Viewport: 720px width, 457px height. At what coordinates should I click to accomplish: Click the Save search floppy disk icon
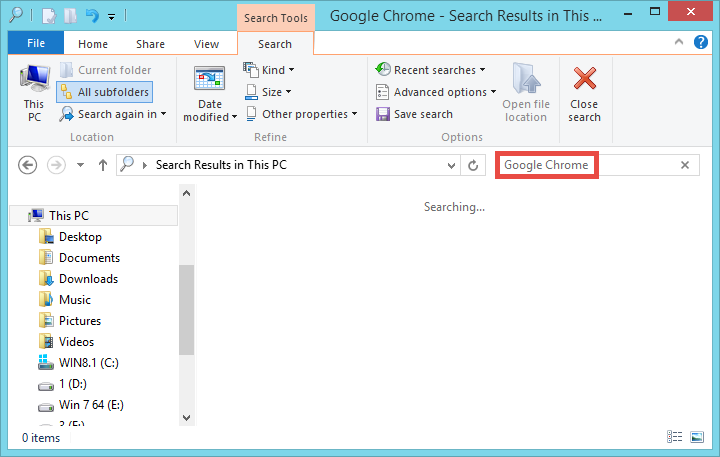pos(382,114)
